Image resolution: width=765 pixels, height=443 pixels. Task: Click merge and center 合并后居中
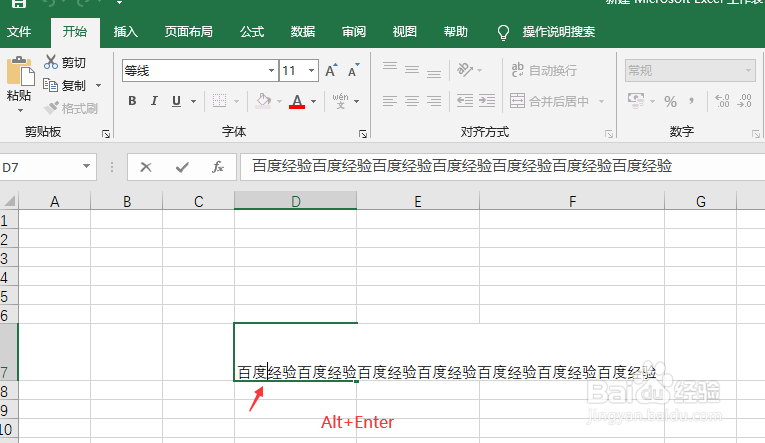coord(550,101)
